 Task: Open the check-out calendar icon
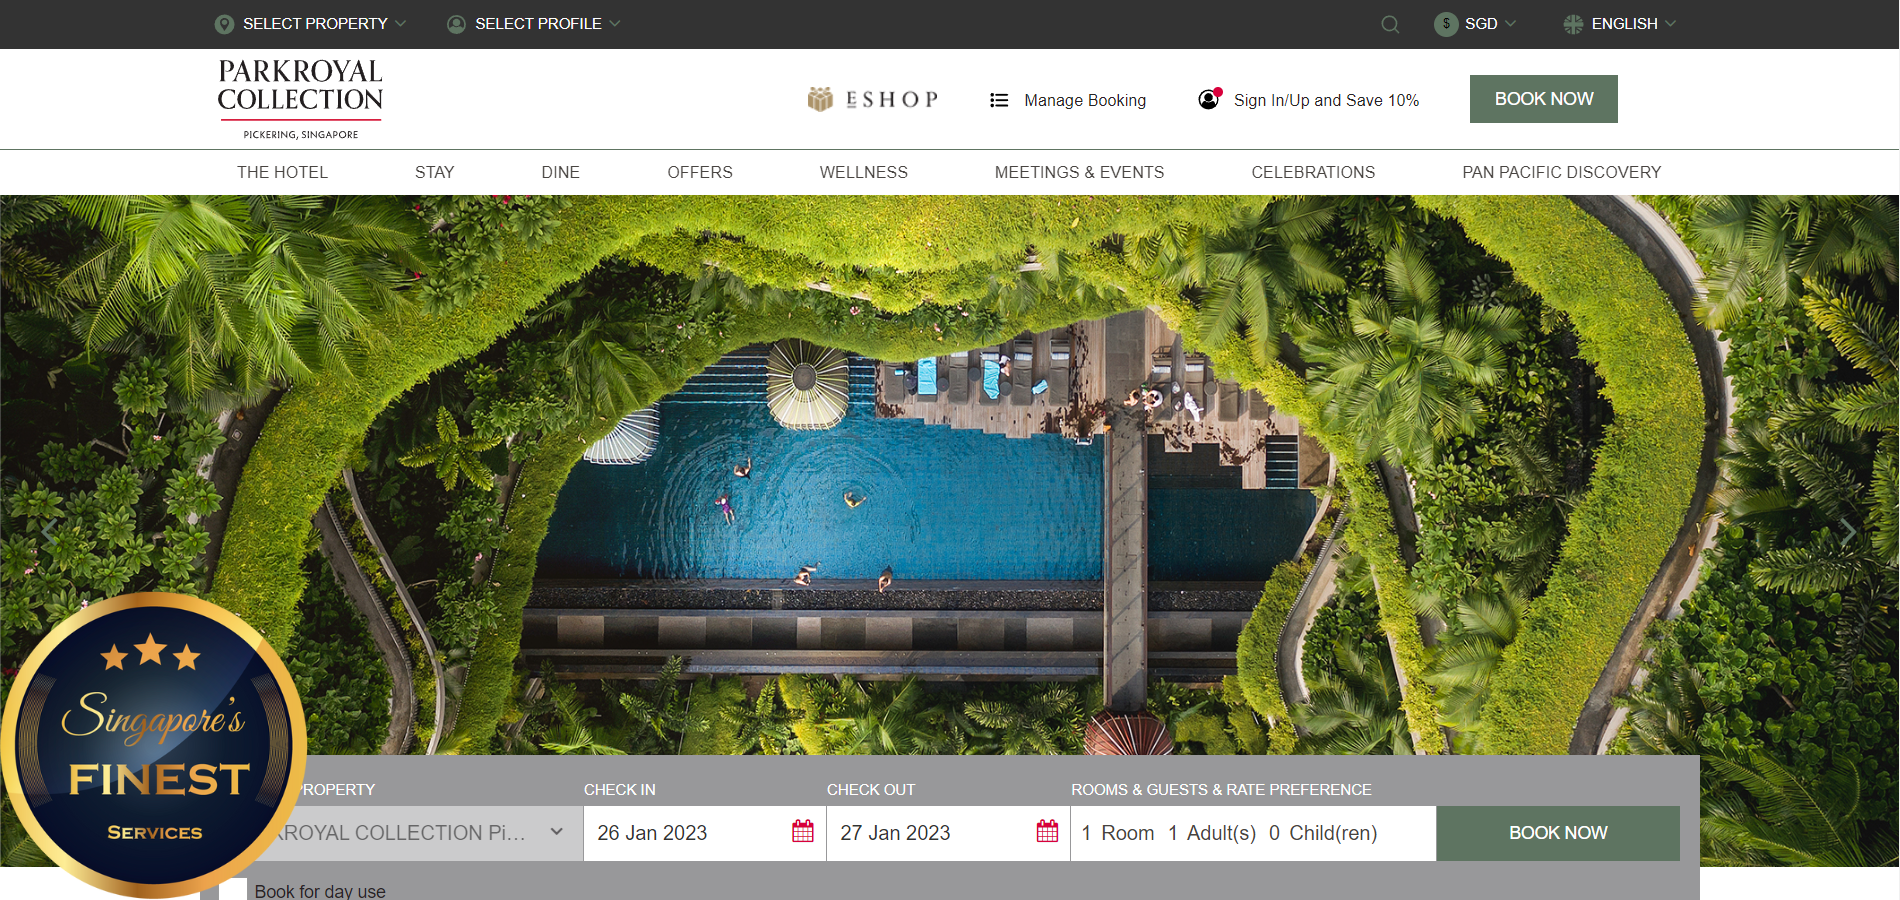pos(1047,831)
